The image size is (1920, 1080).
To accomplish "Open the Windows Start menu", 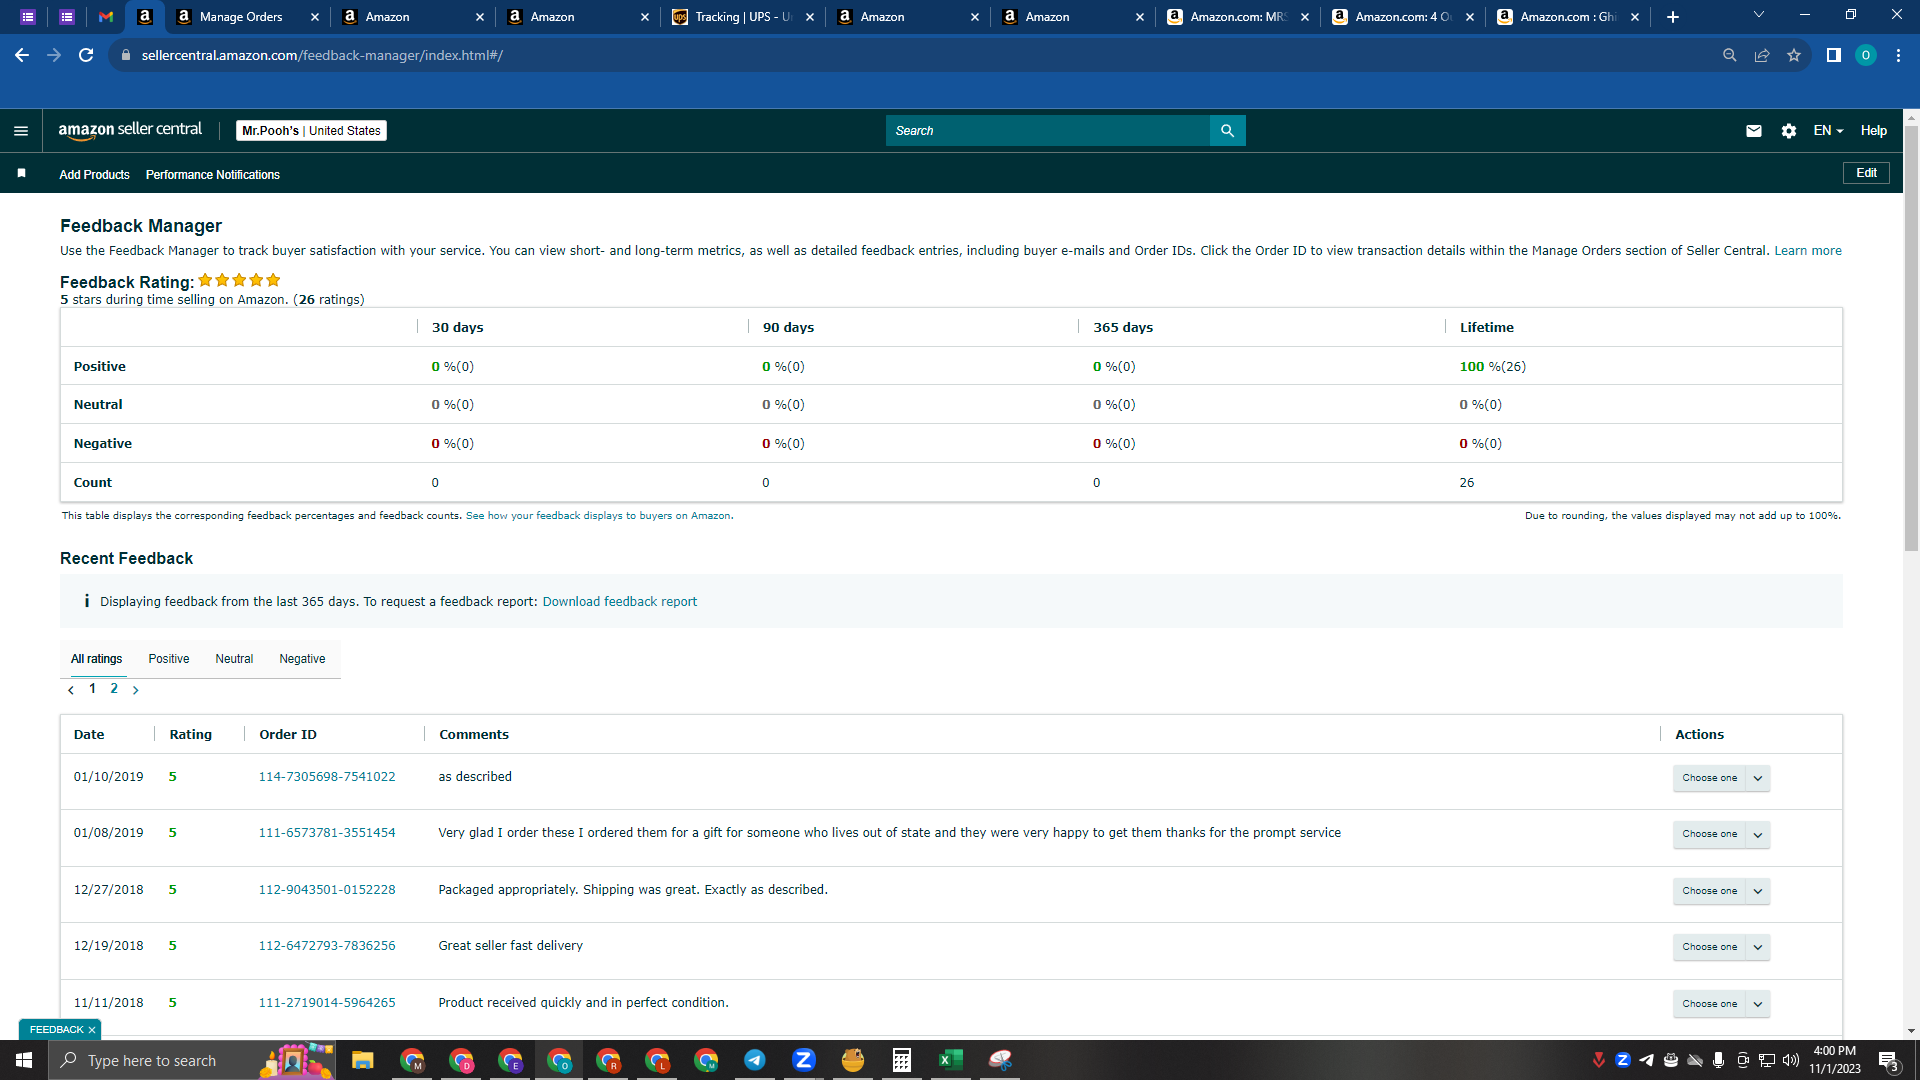I will pos(24,1060).
